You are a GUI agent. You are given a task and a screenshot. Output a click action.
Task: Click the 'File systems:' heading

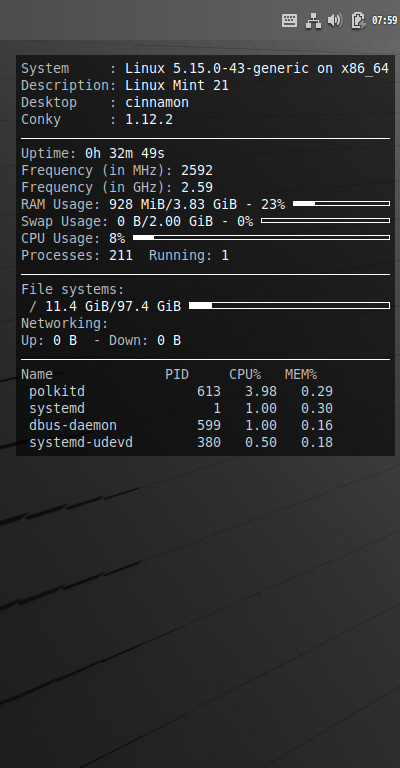click(x=73, y=289)
